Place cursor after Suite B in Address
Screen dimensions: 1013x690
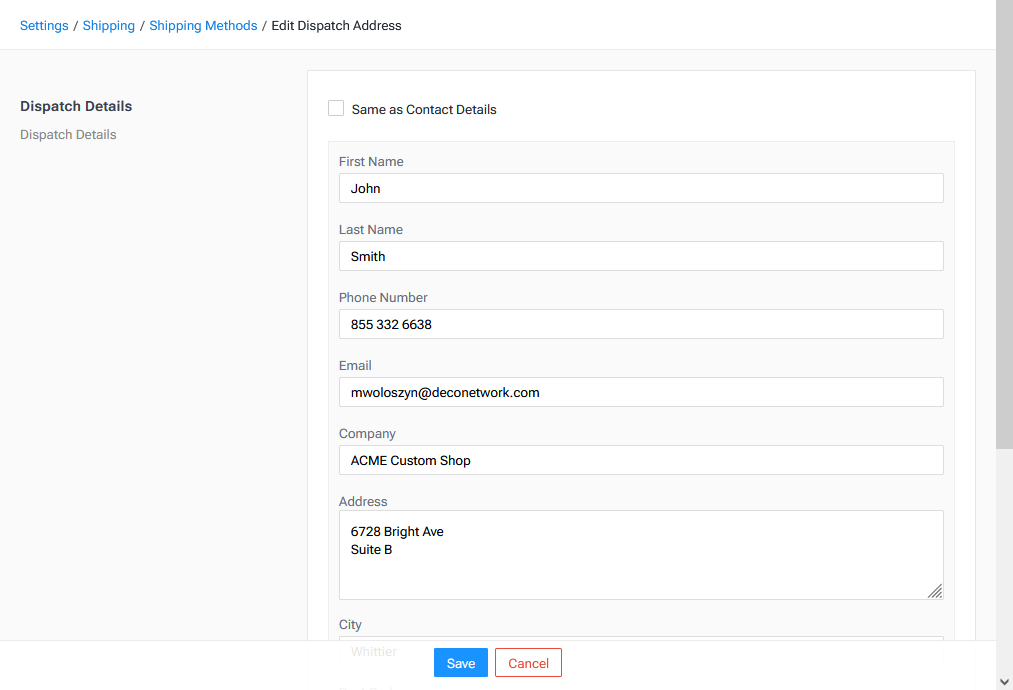tap(395, 549)
